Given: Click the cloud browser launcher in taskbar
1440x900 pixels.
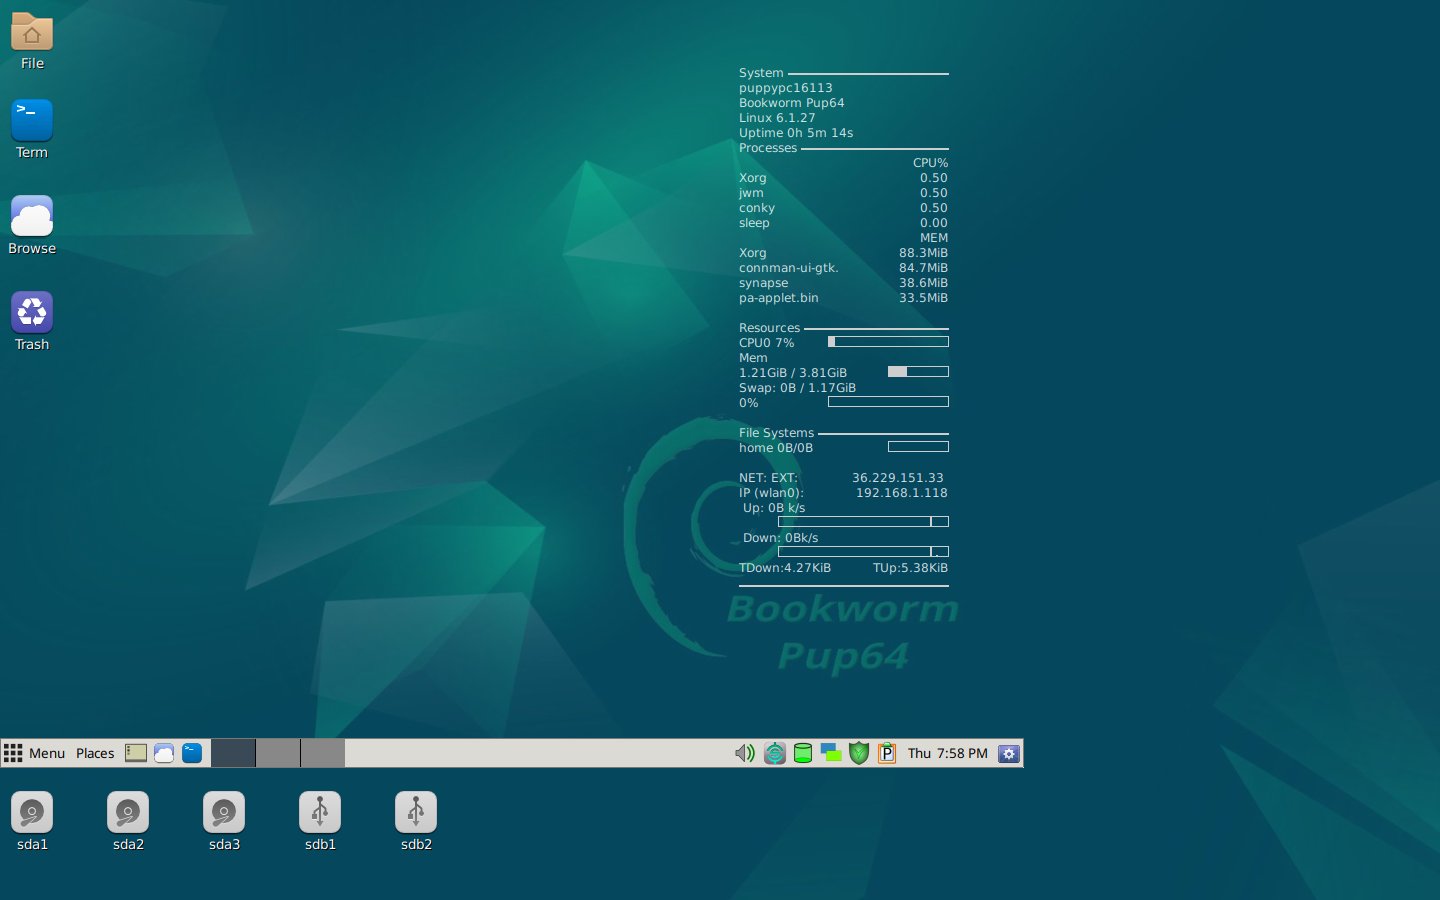Looking at the screenshot, I should 164,753.
